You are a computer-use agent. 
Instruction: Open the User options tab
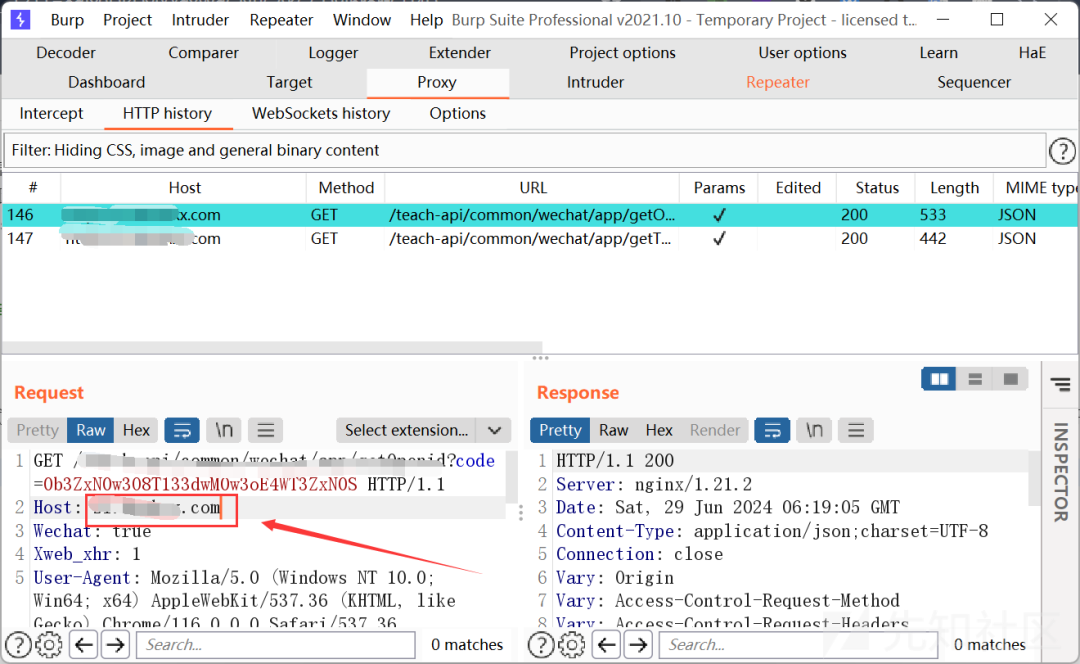pyautogui.click(x=802, y=53)
